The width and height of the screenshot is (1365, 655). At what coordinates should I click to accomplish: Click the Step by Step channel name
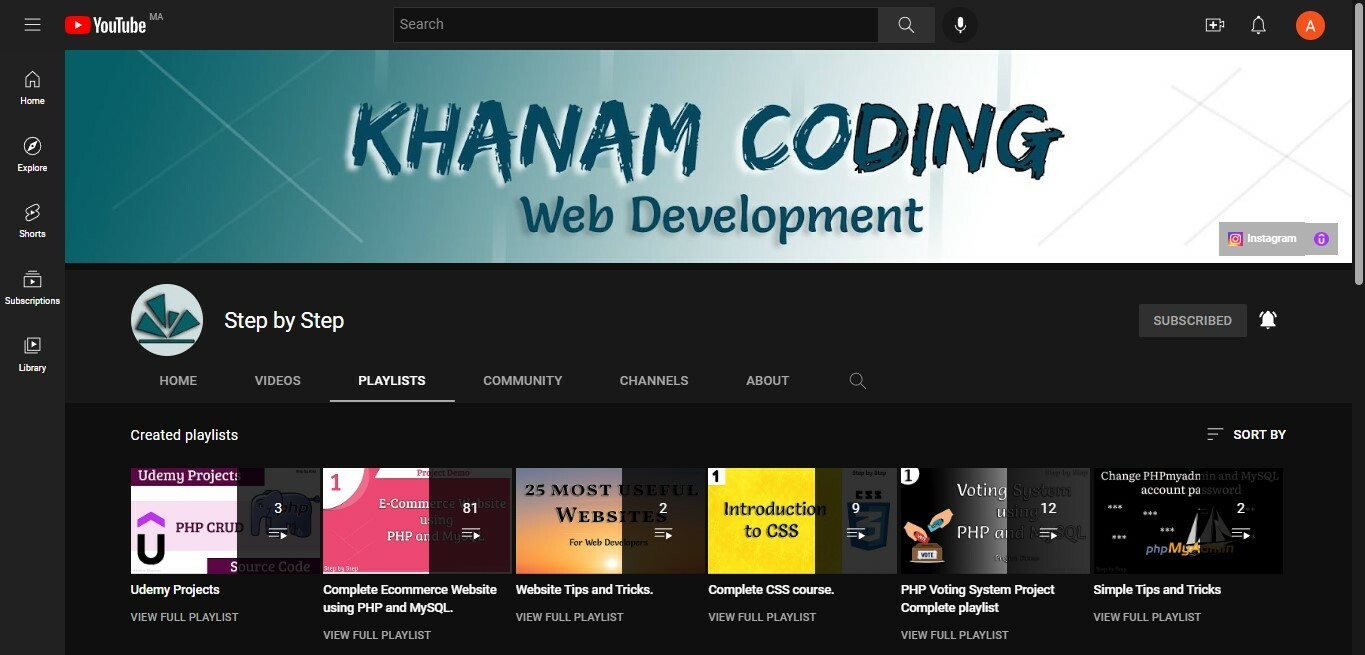point(284,321)
